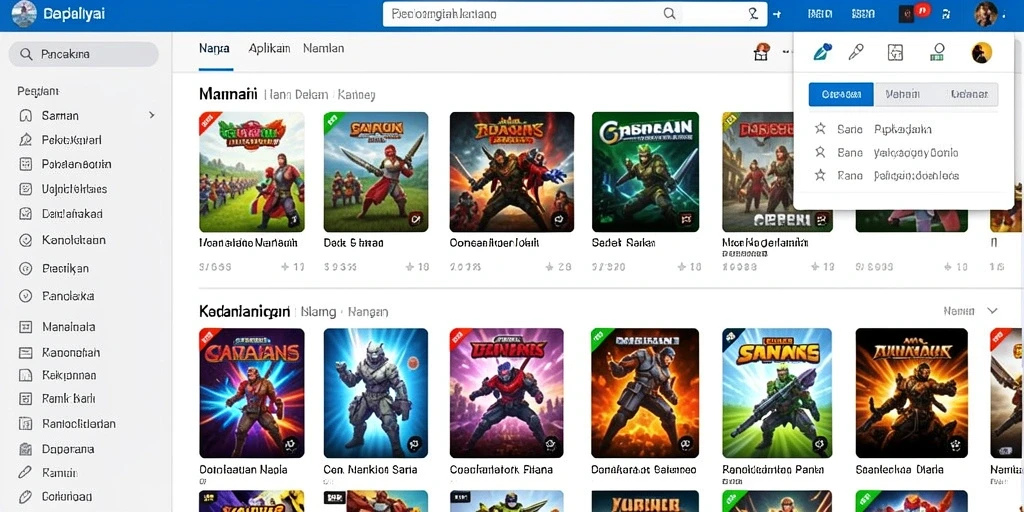
Task: Open Pohatanoonin from the sidebar
Action: pyautogui.click(x=76, y=164)
